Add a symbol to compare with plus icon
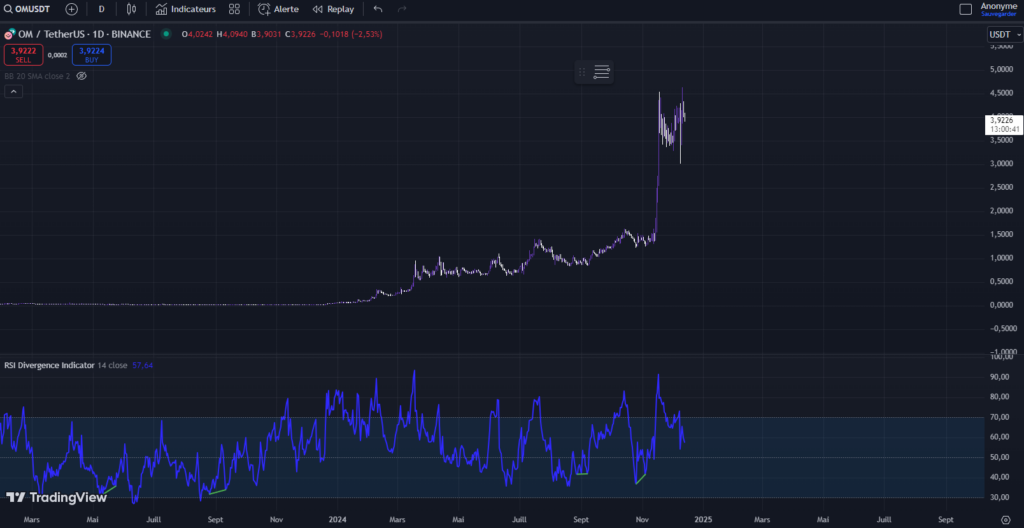The width and height of the screenshot is (1024, 528). click(x=71, y=9)
